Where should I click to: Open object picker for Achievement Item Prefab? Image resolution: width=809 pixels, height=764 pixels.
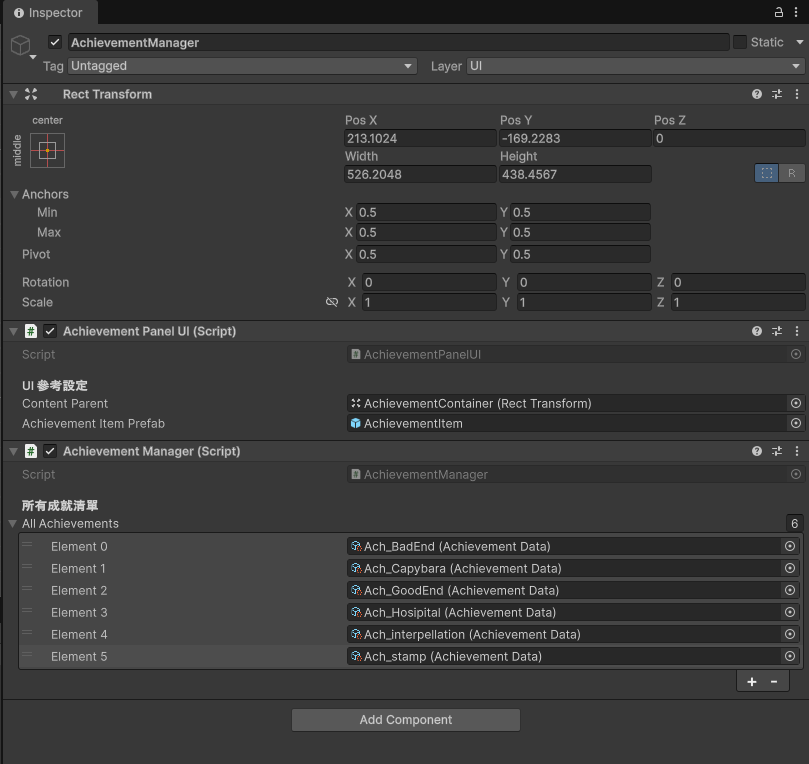[796, 424]
